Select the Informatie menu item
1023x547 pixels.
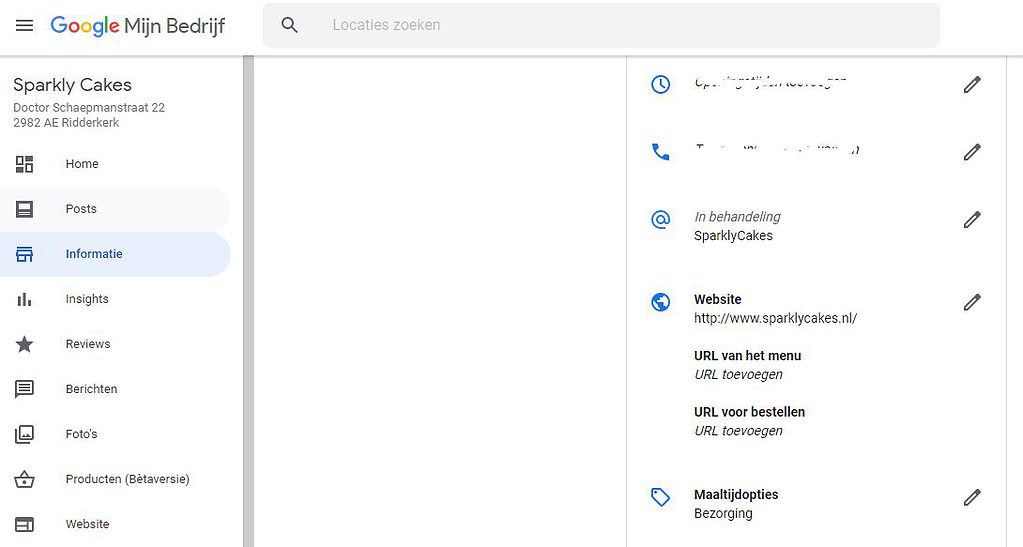pyautogui.click(x=115, y=254)
